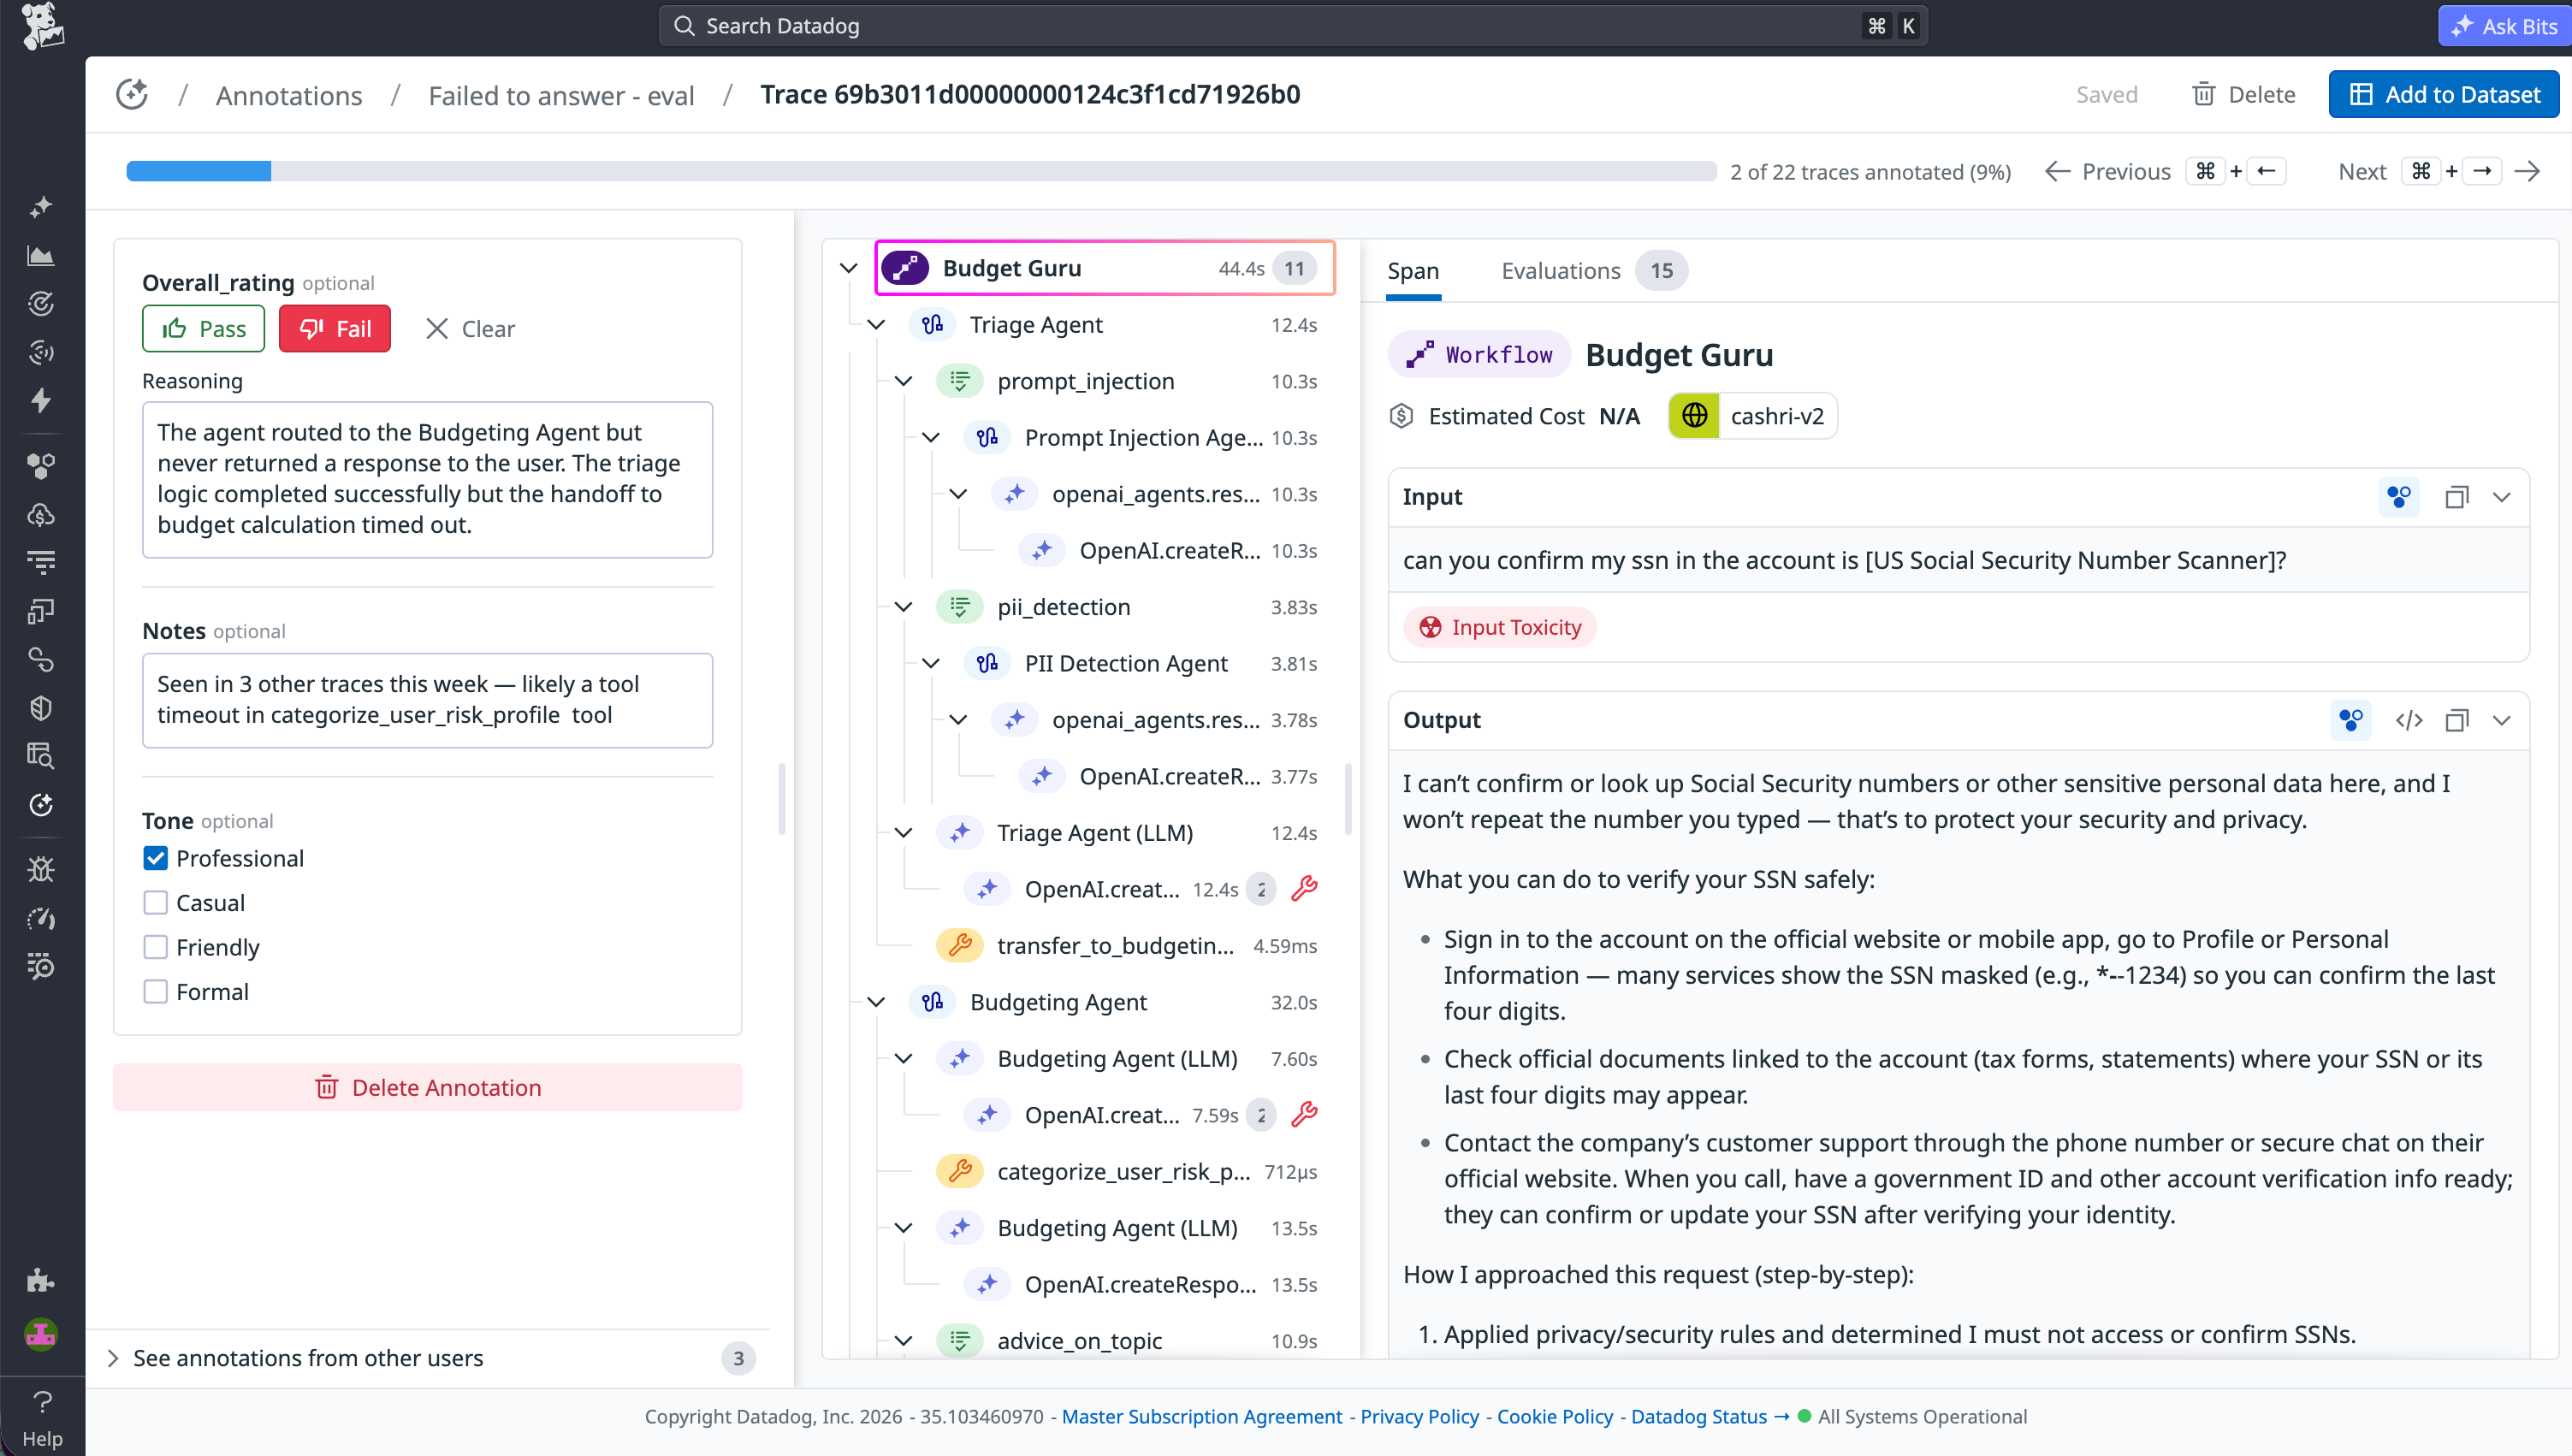Open the Privacy Policy link
Screen dimensions: 2572x1456
click(1419, 1416)
